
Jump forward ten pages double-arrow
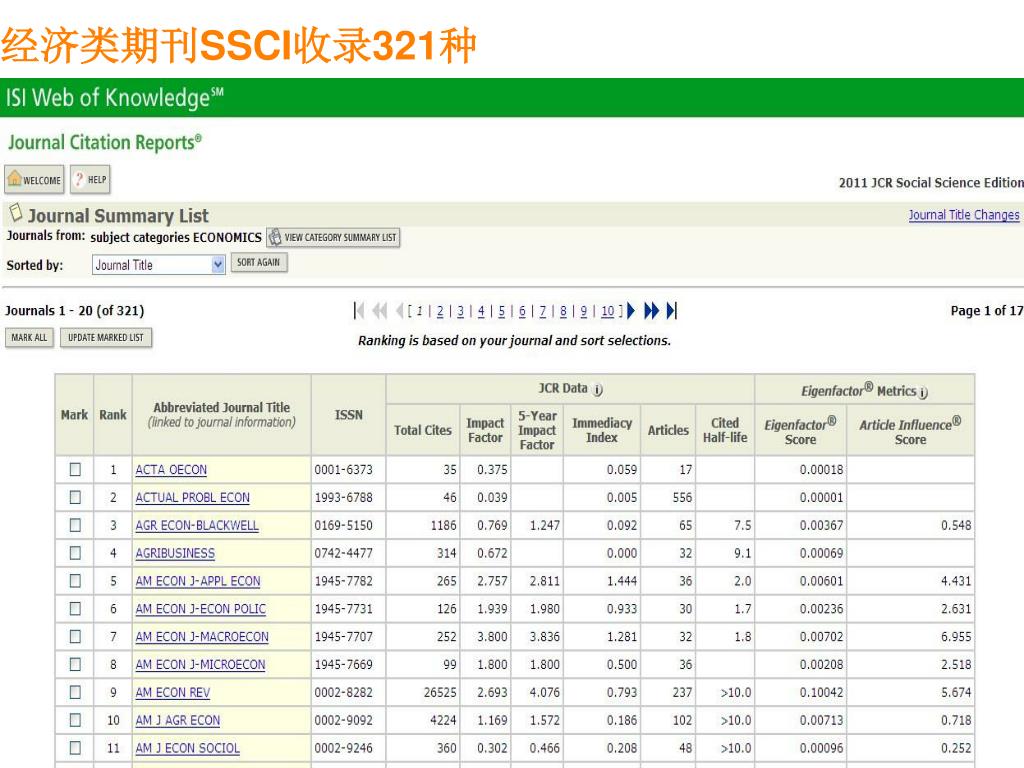(x=651, y=311)
